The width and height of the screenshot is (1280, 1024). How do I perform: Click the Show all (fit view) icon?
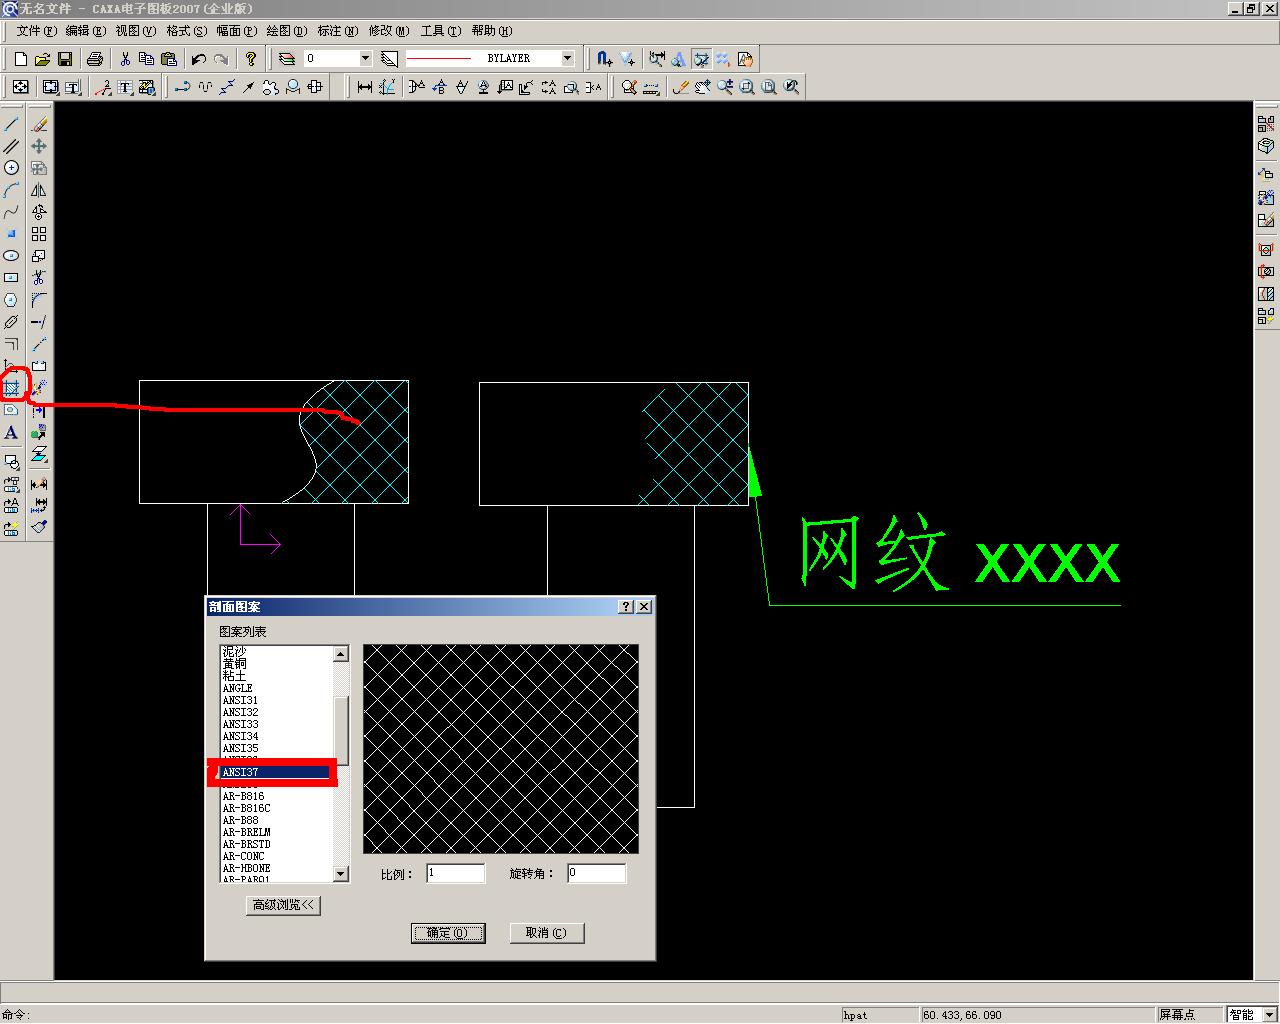pos(769,88)
